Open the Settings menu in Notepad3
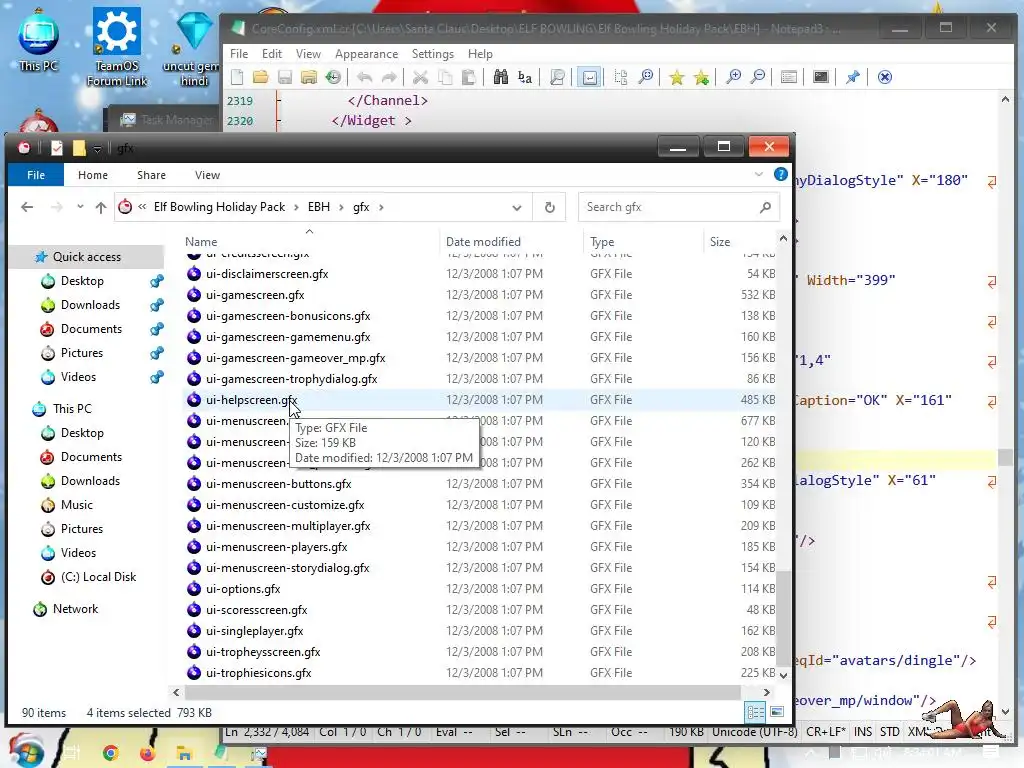The width and height of the screenshot is (1024, 768). (432, 54)
